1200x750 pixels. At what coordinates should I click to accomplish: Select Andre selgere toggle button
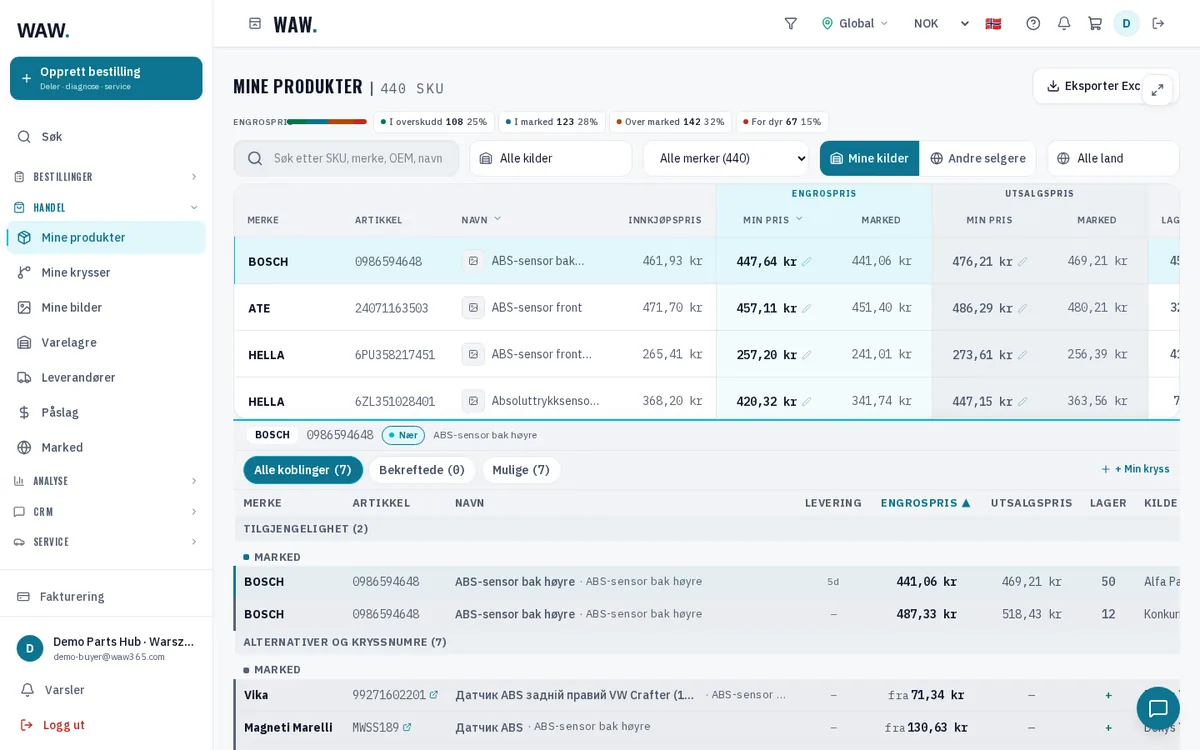[978, 158]
